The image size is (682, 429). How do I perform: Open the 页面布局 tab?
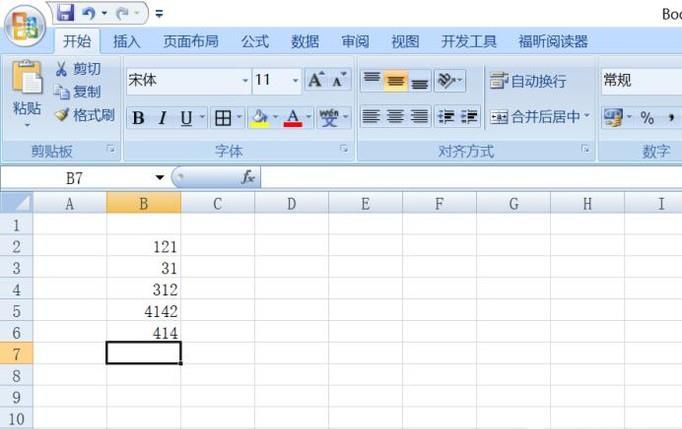click(x=191, y=41)
